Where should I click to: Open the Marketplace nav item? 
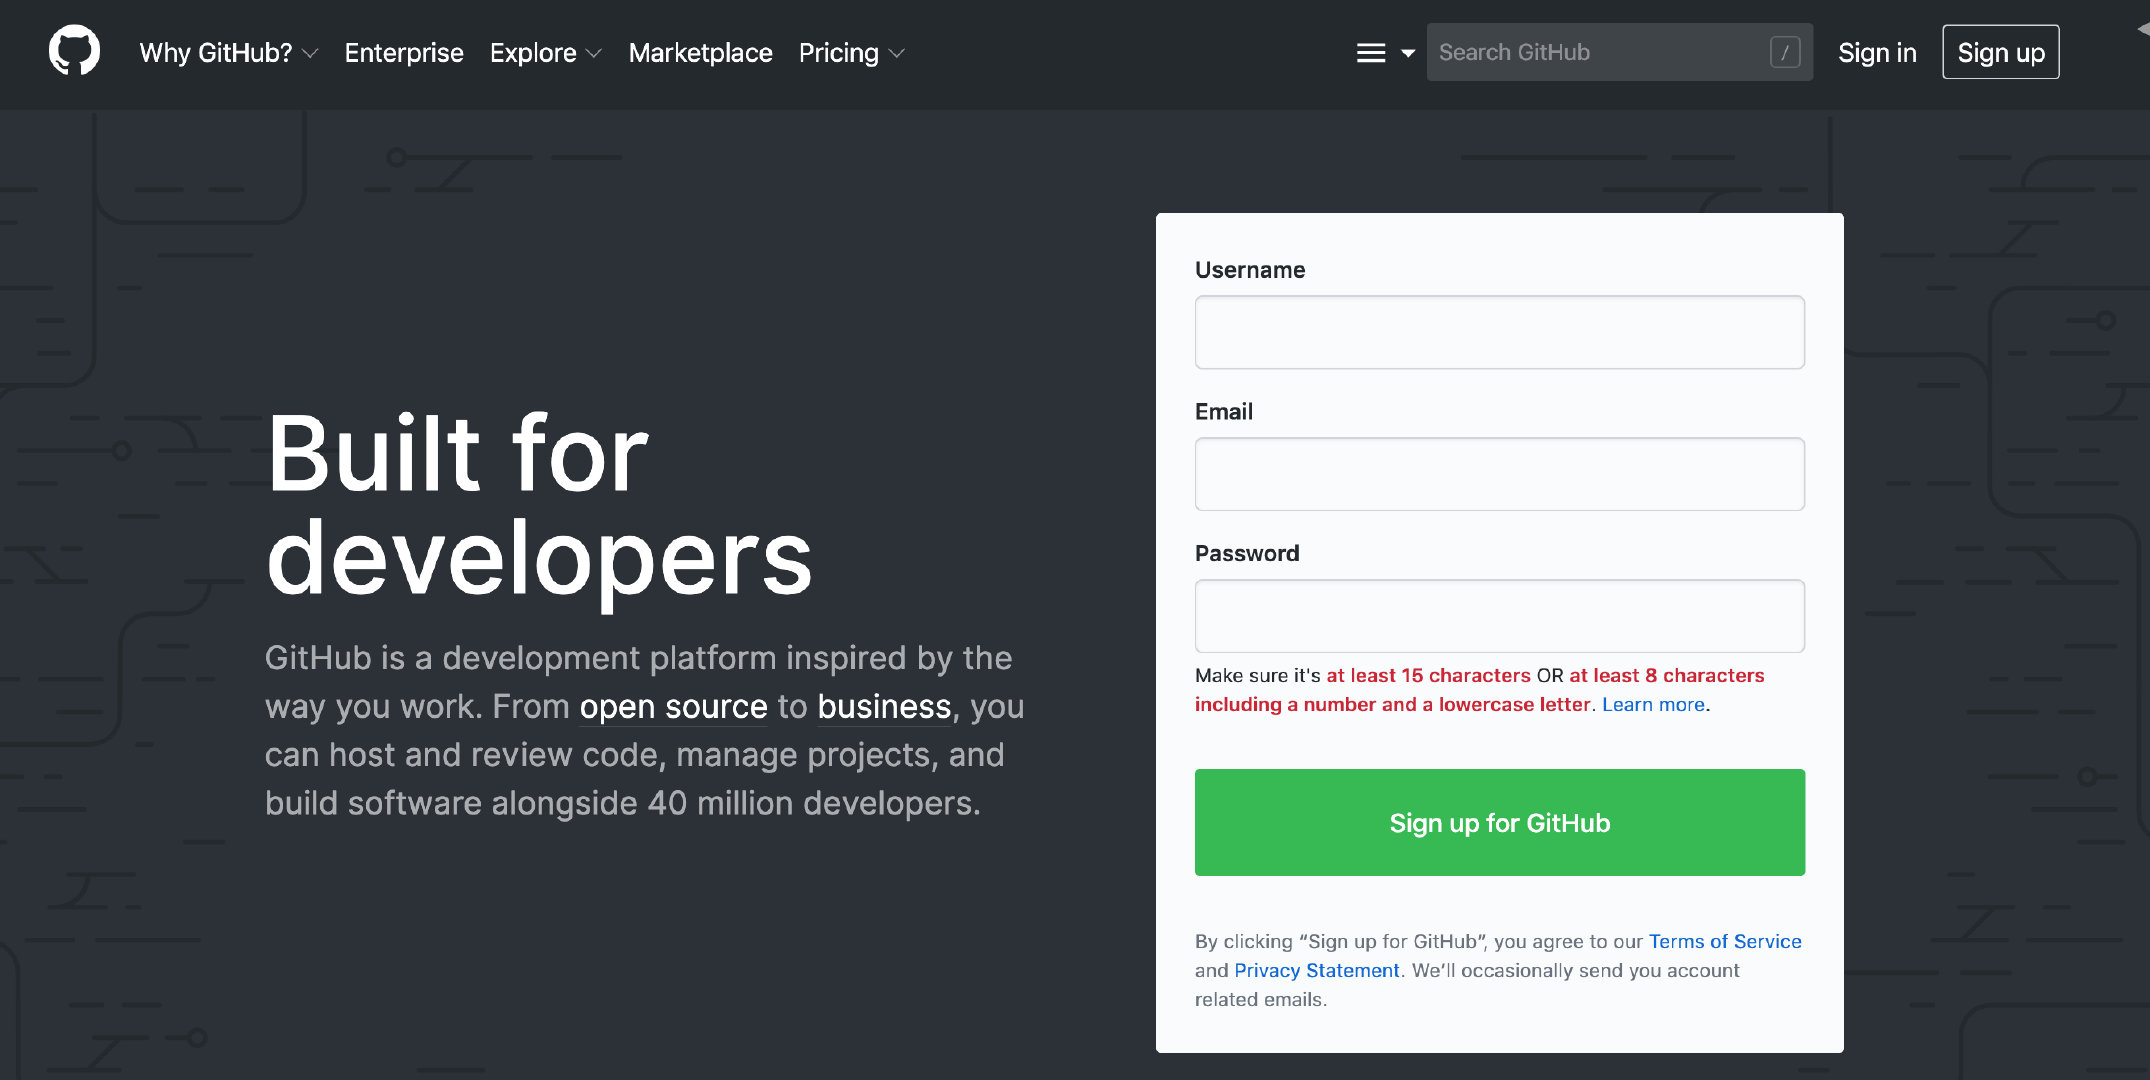tap(700, 53)
